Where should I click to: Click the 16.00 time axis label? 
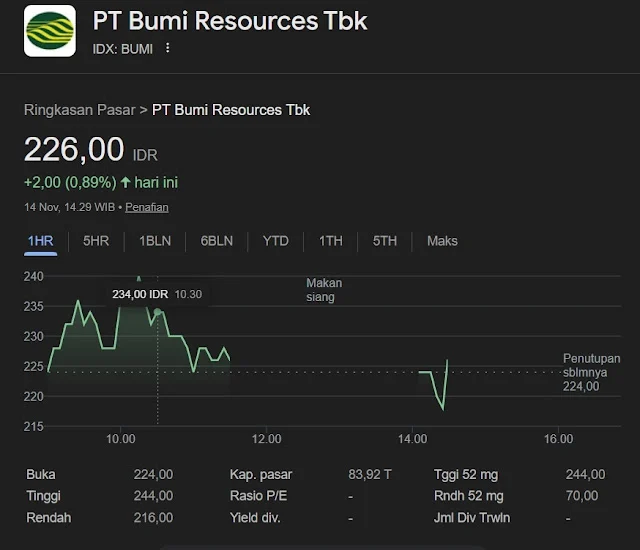[558, 439]
